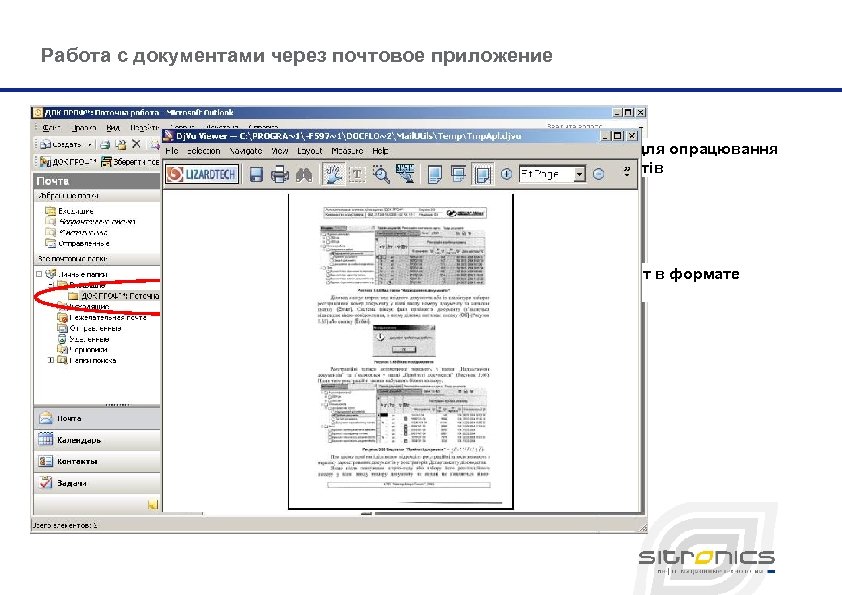Toggle single page layout view

(436, 172)
